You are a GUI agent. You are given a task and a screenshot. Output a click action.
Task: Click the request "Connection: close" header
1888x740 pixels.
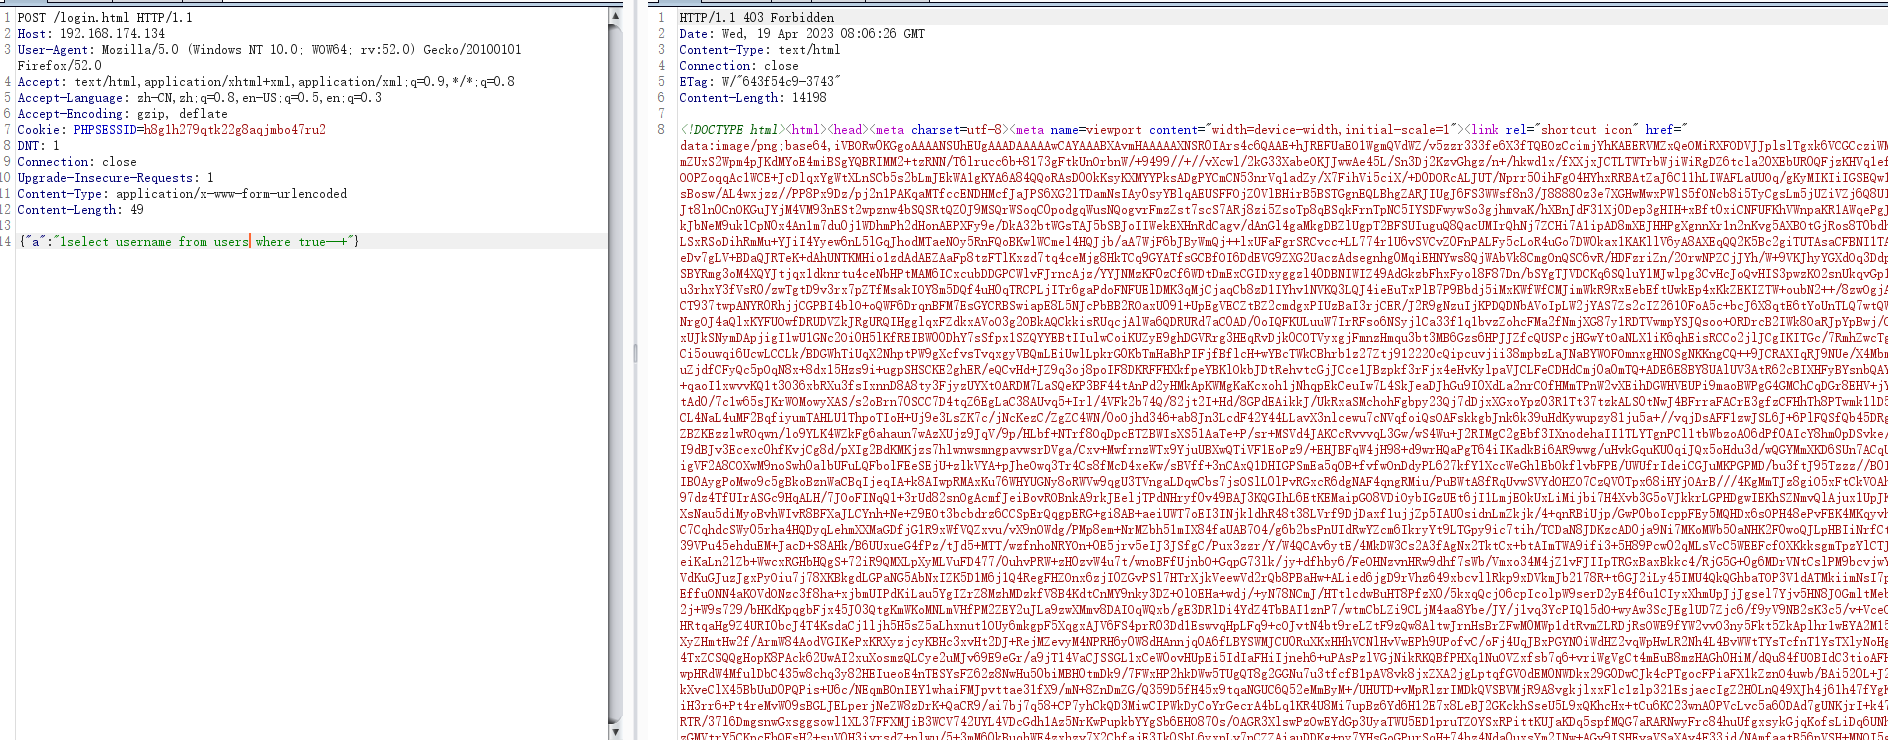pos(77,161)
